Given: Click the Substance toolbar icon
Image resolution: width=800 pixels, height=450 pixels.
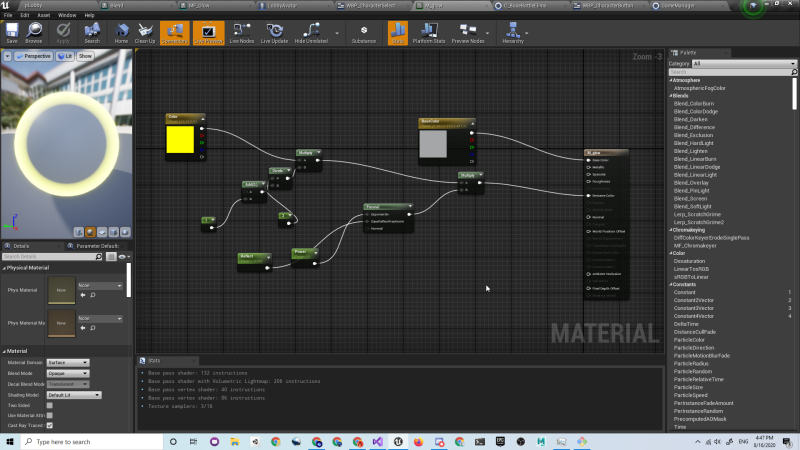Looking at the screenshot, I should [x=364, y=33].
